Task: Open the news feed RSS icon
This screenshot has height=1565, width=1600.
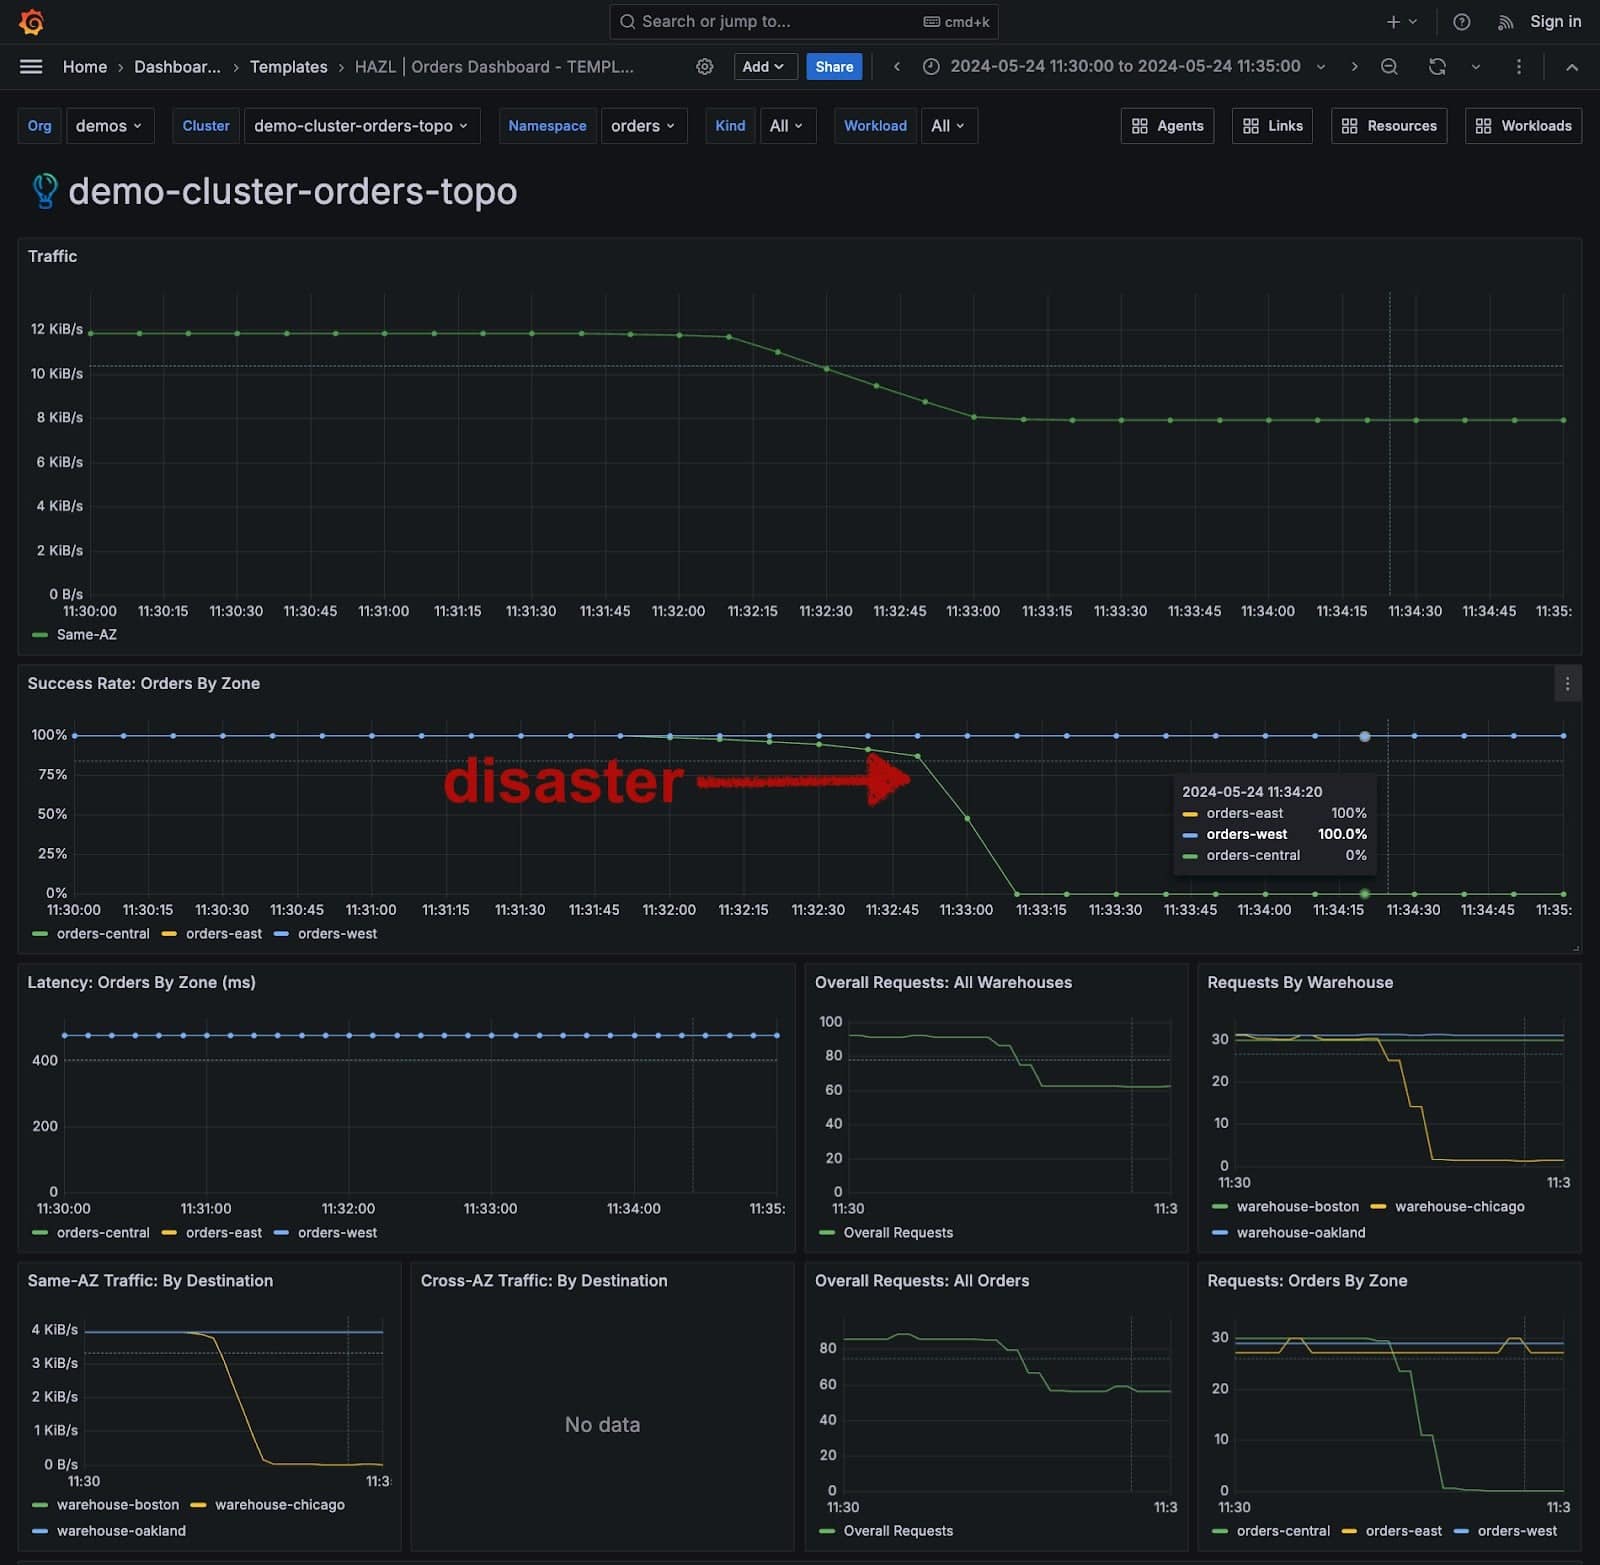Action: (1505, 22)
